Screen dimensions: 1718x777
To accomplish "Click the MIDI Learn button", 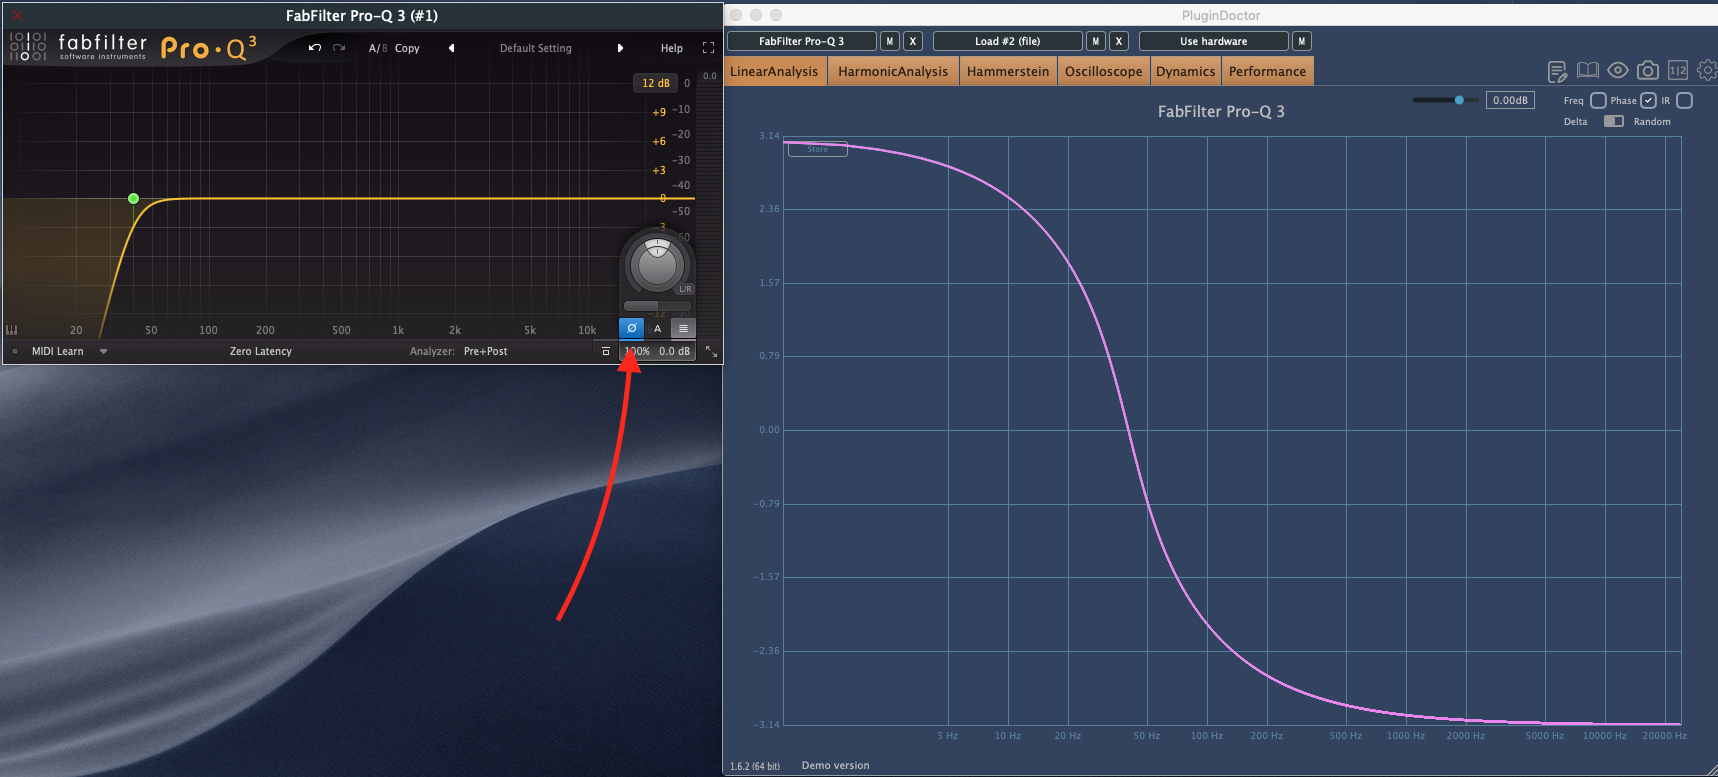I will pyautogui.click(x=57, y=351).
